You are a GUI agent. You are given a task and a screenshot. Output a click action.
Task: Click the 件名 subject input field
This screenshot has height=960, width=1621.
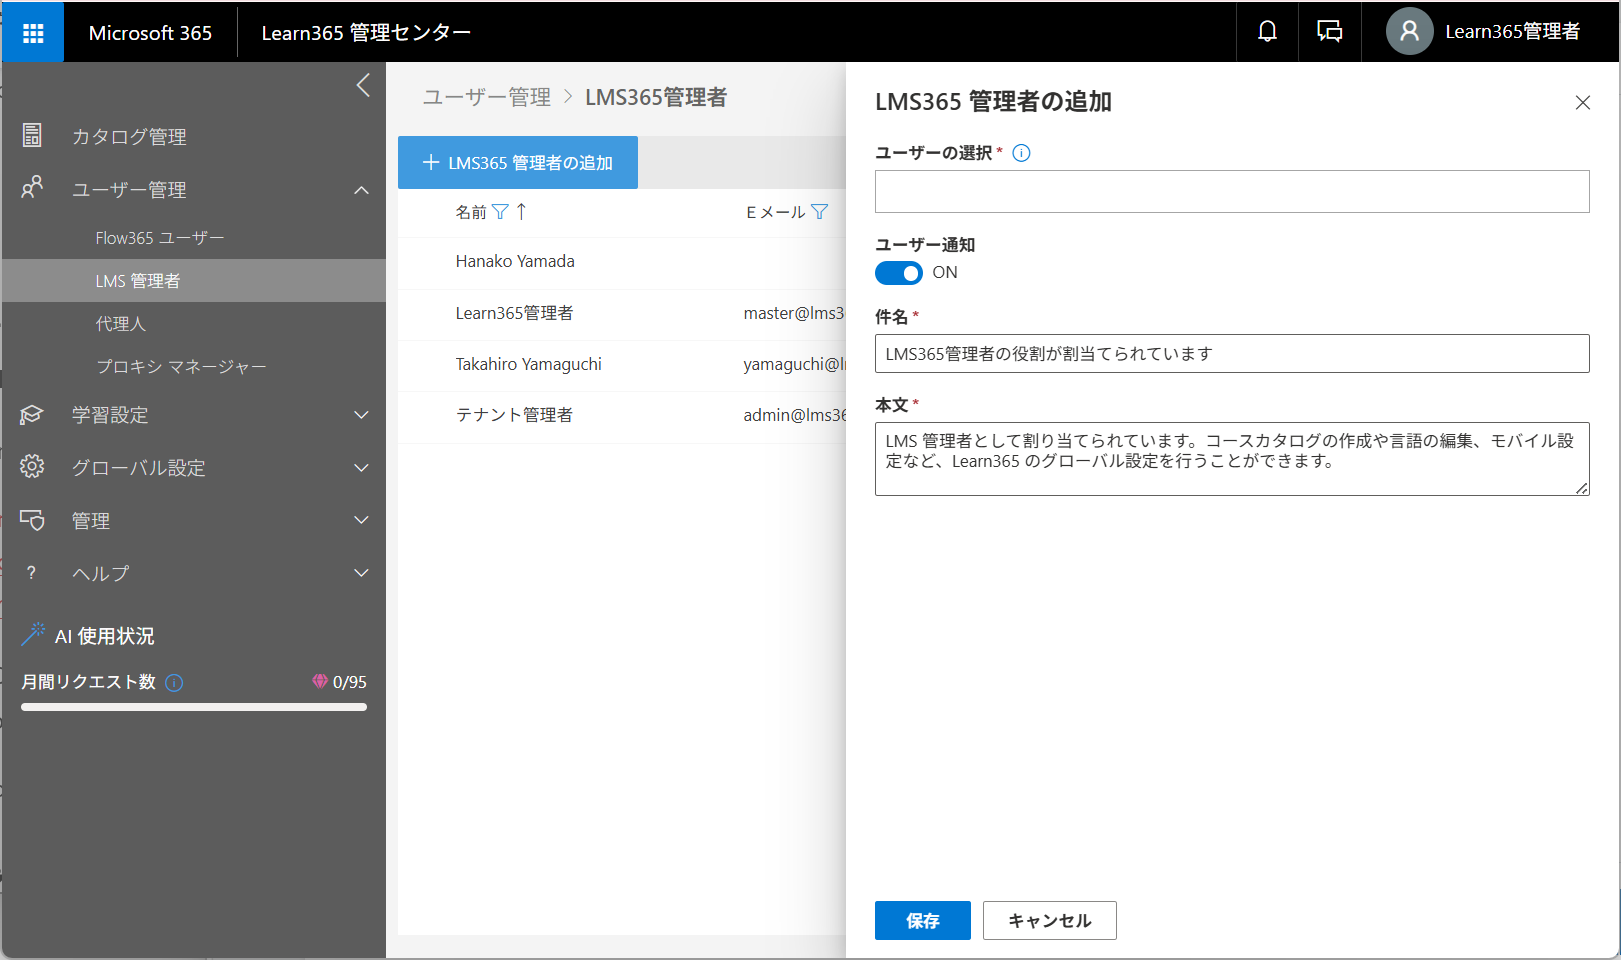(1232, 353)
